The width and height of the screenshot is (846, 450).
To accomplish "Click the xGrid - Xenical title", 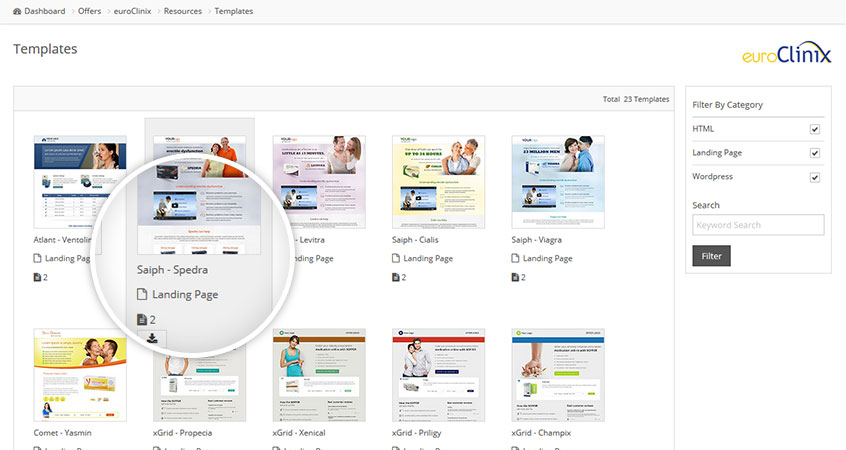I will [299, 433].
